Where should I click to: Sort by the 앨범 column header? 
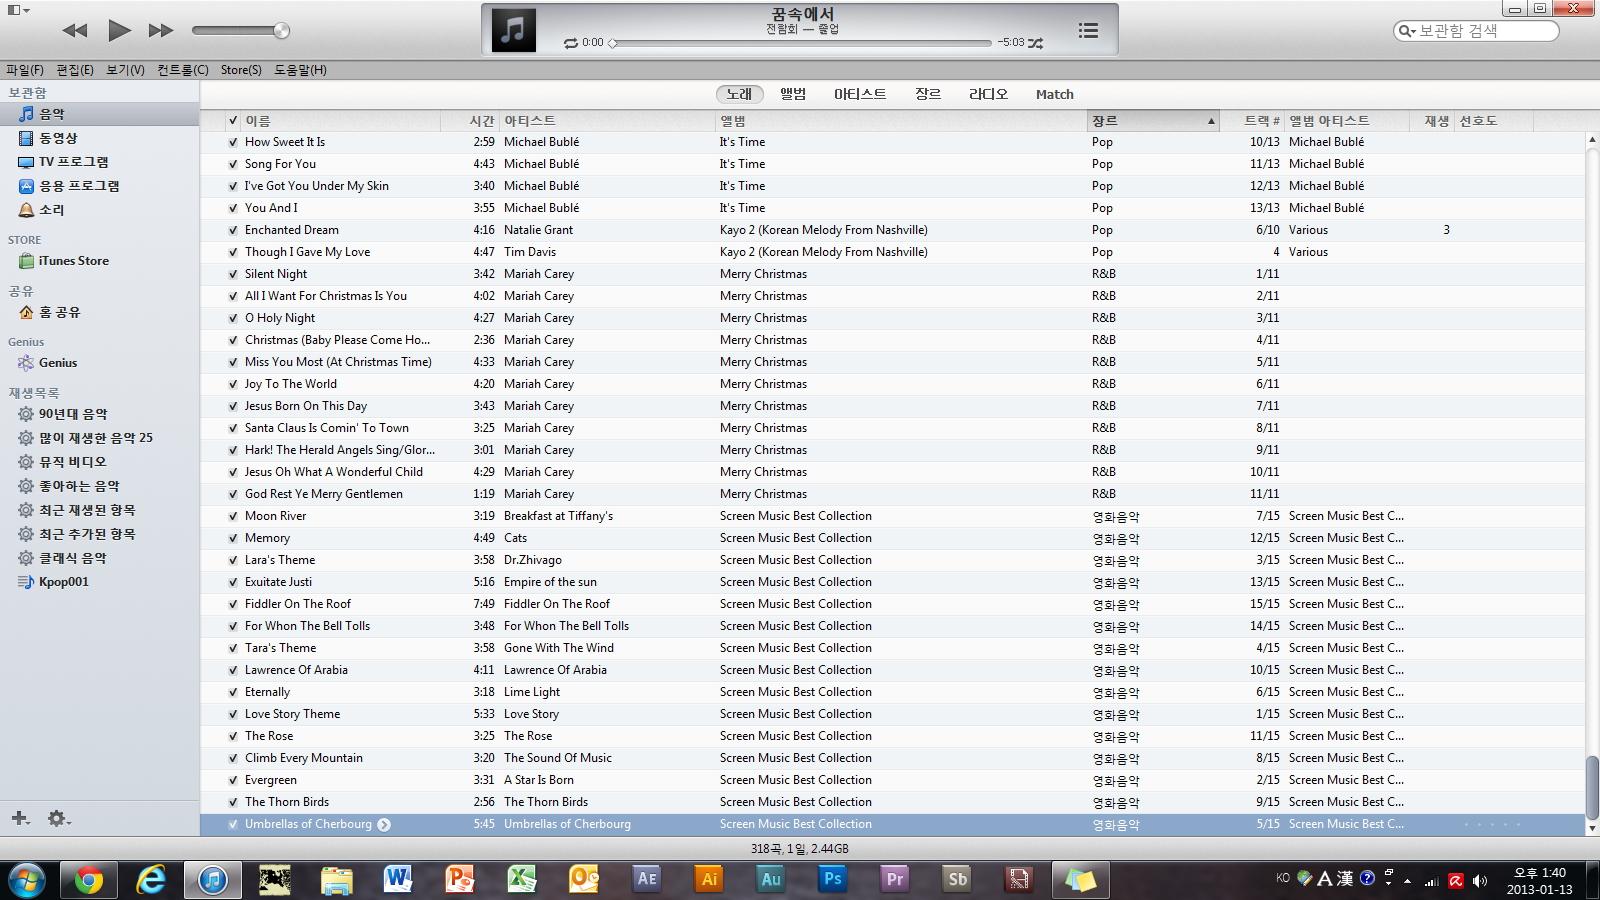[x=901, y=121]
